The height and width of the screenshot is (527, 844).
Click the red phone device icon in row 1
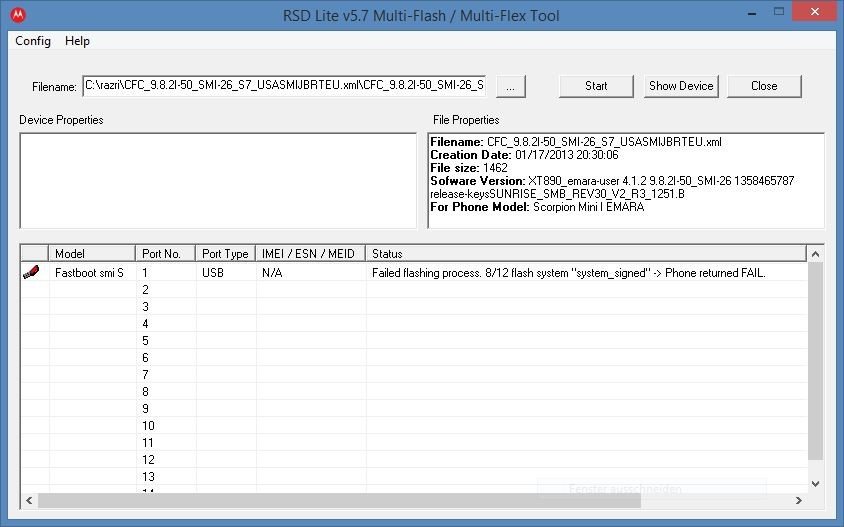[x=31, y=272]
